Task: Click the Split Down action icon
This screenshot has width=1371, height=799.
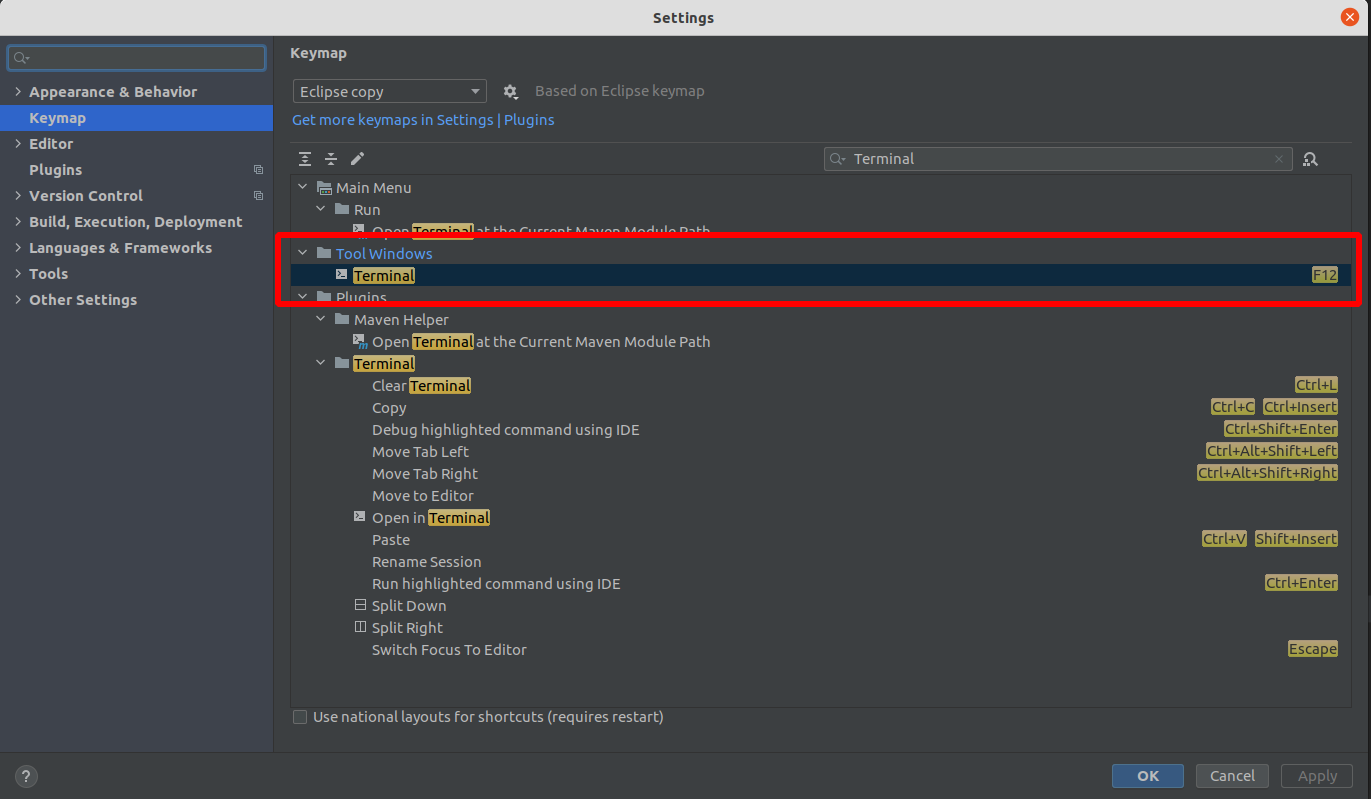Action: (361, 606)
